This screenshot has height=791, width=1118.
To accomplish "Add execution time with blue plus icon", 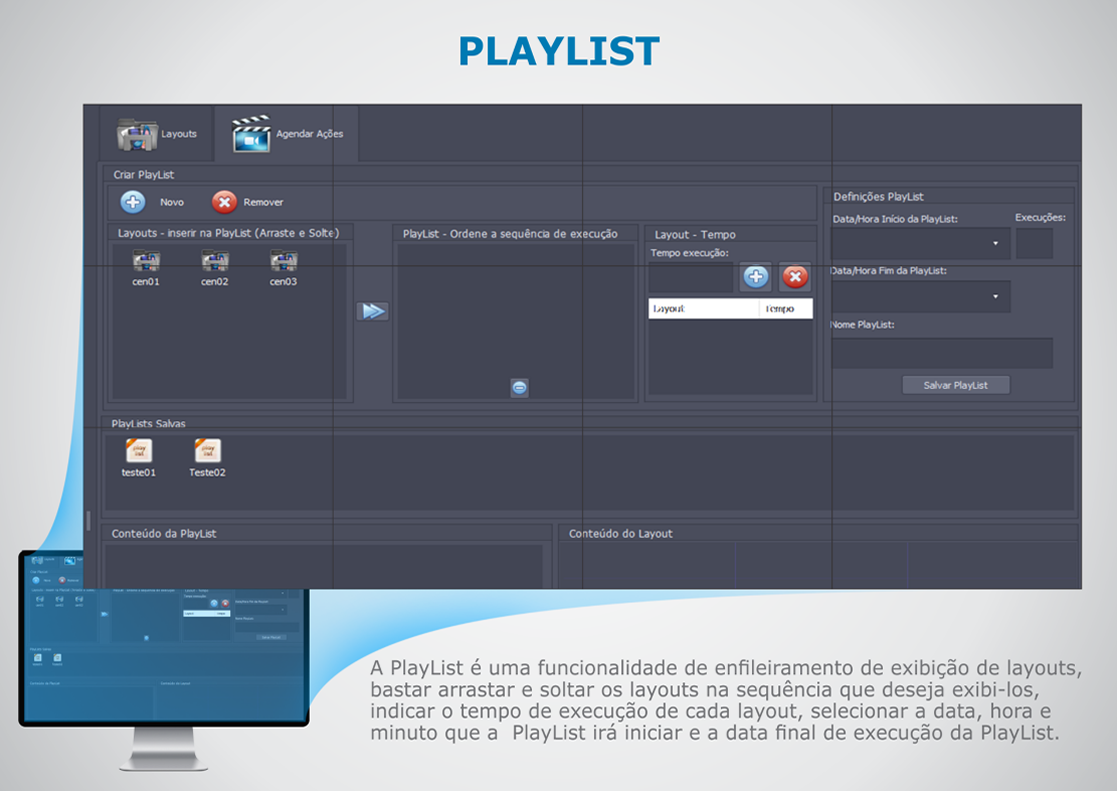I will coord(756,277).
